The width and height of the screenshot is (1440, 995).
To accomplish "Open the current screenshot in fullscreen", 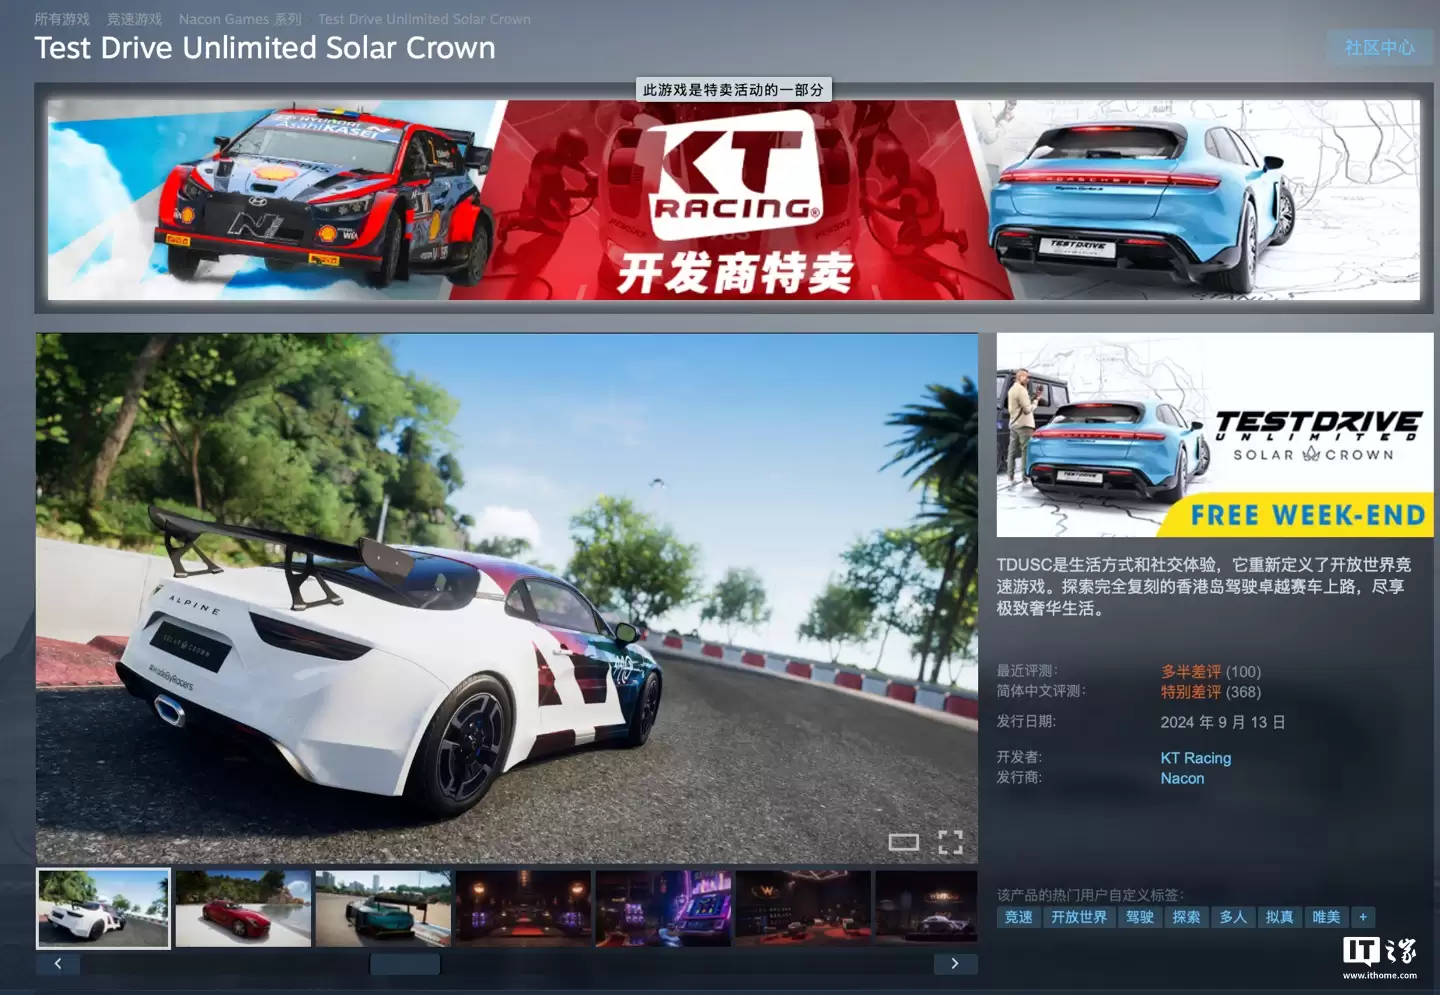I will [x=951, y=842].
